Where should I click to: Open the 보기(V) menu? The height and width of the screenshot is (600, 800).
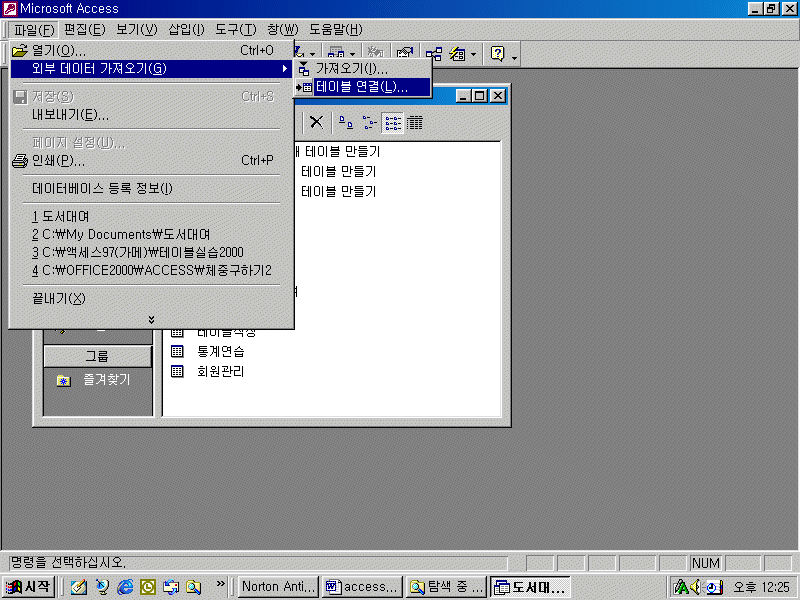(137, 30)
